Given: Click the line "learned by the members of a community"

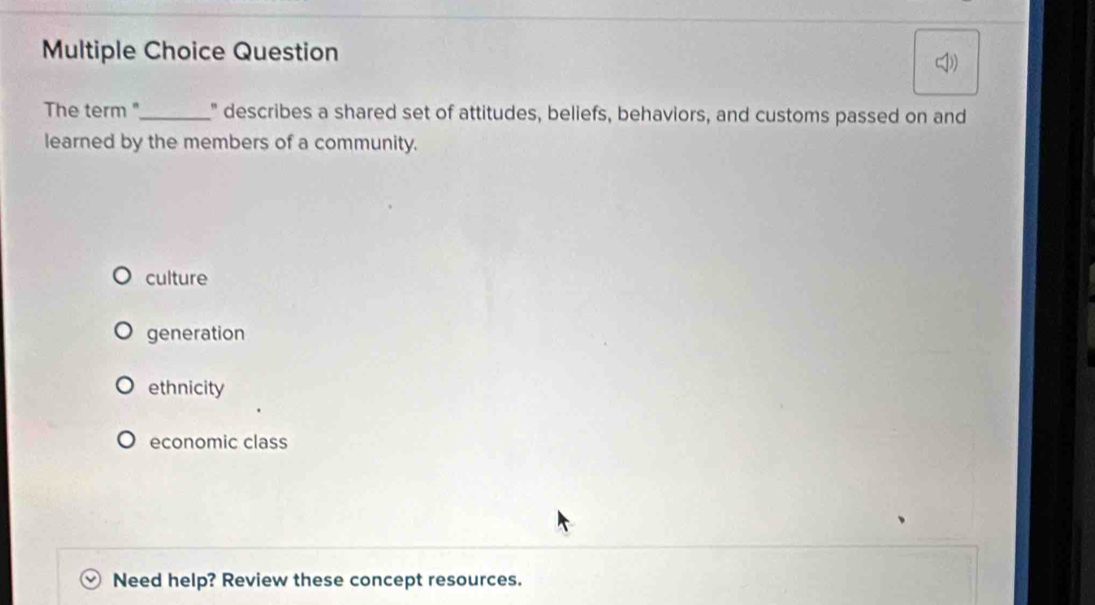Looking at the screenshot, I should [230, 143].
